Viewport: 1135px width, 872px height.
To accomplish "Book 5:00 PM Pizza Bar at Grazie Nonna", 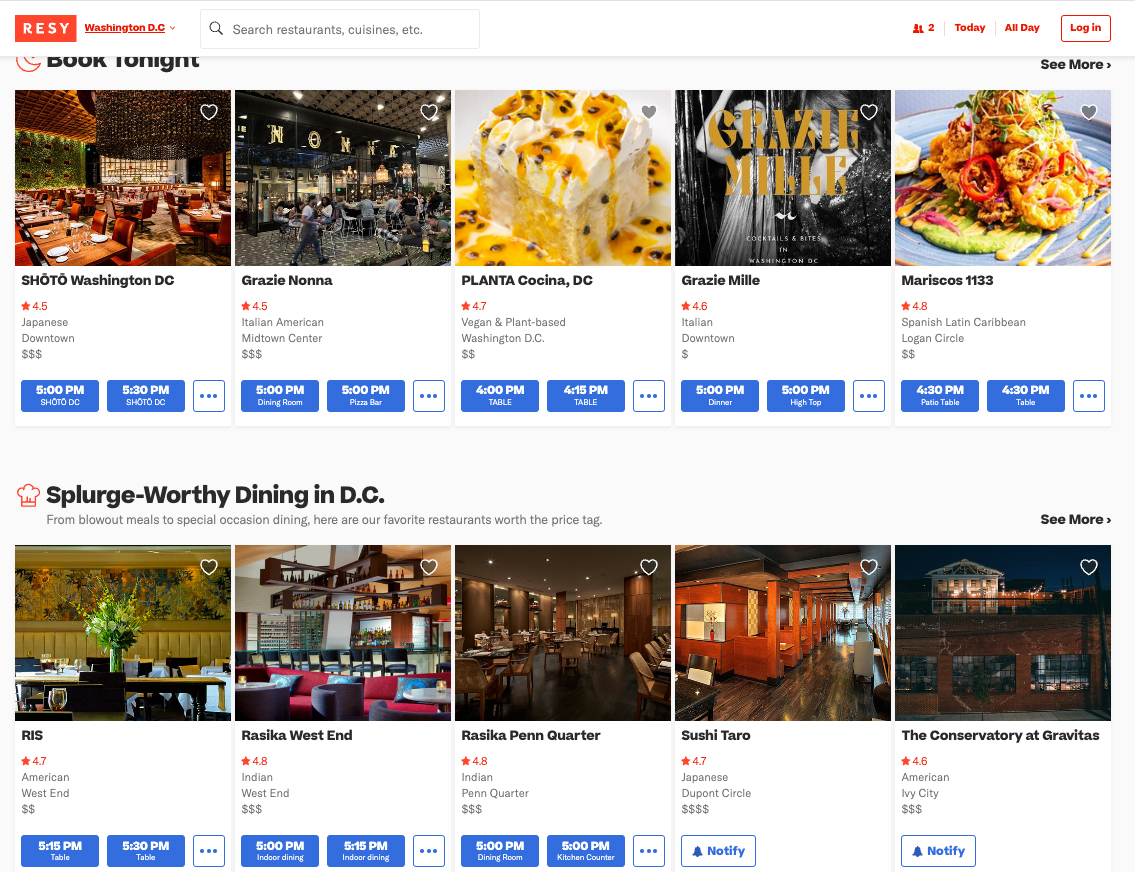I will click(366, 396).
